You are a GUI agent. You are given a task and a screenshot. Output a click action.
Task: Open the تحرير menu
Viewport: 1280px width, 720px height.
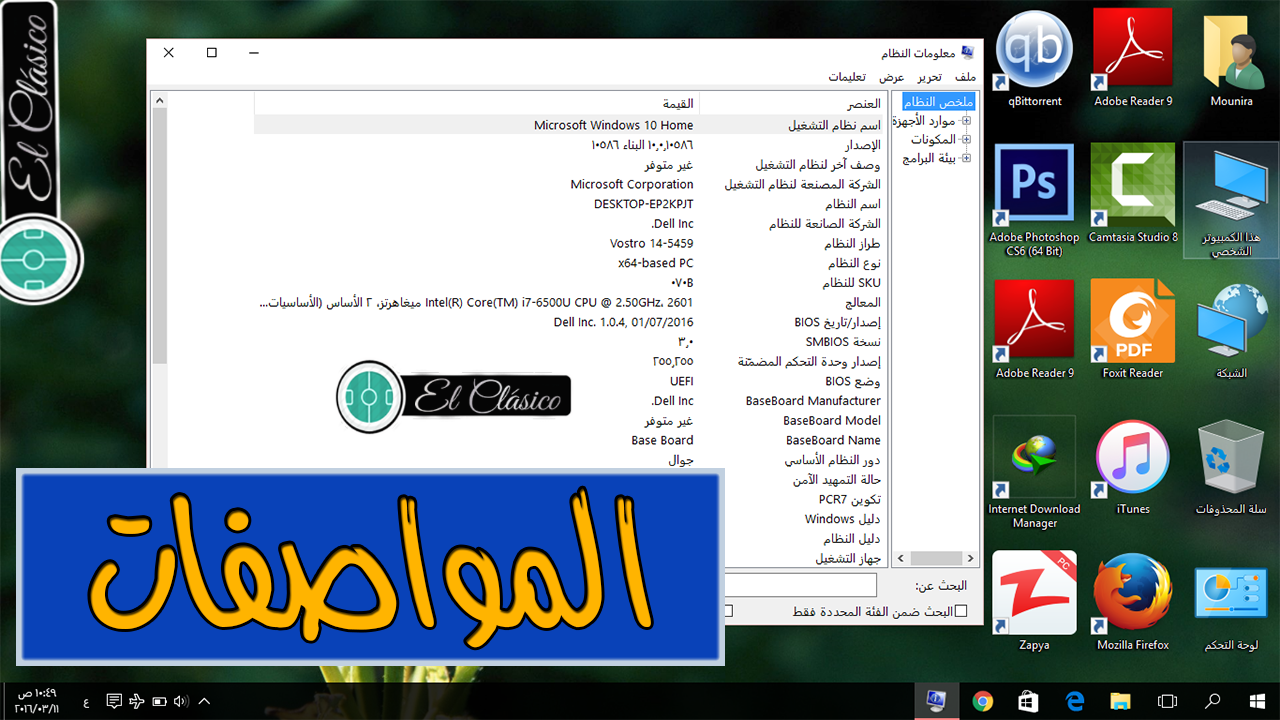tap(930, 77)
